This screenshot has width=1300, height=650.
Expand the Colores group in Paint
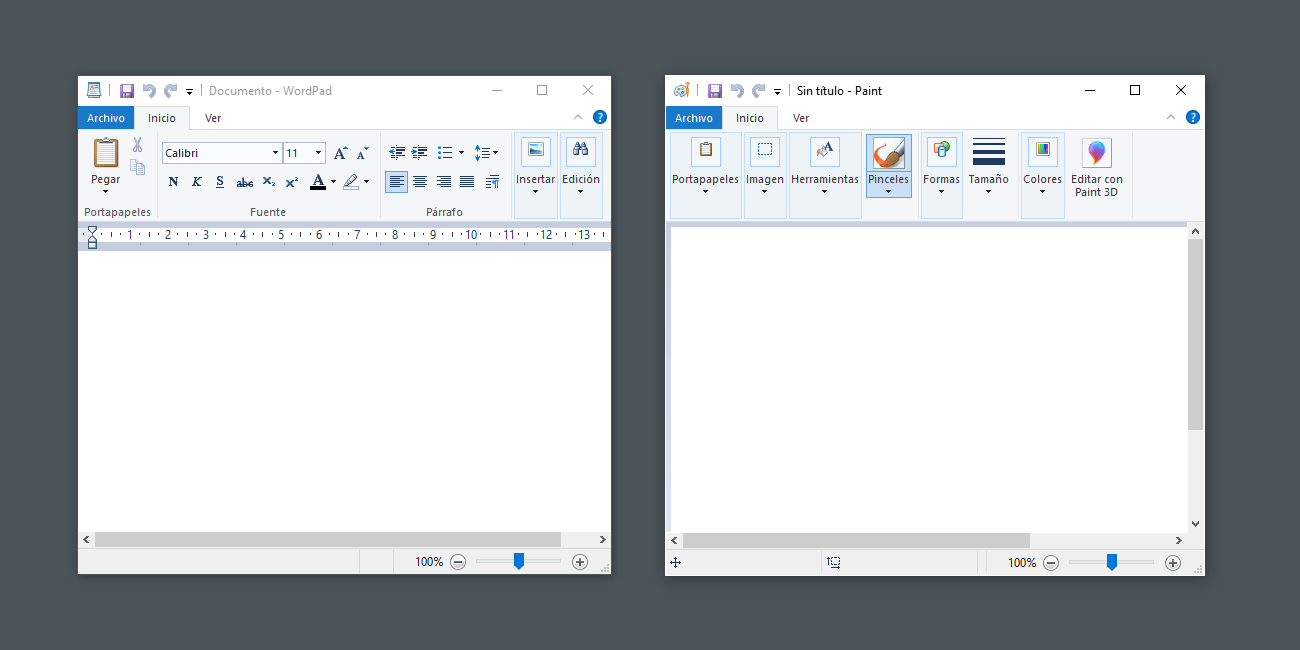tap(1042, 176)
